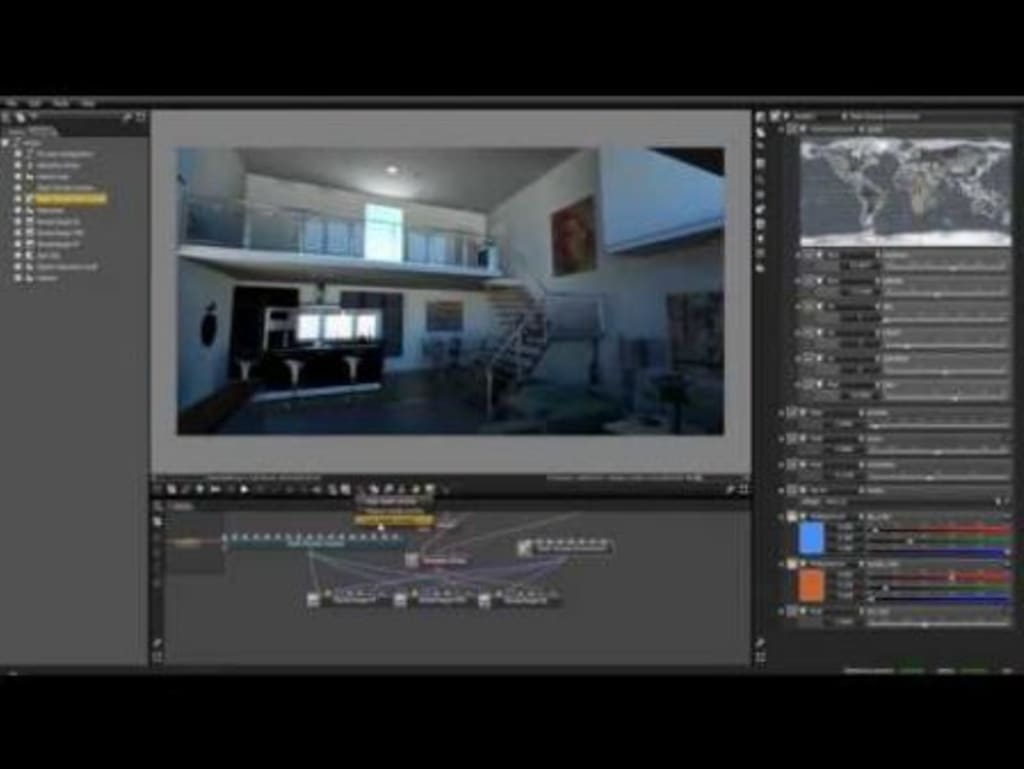
Task: Click the layers icon at the top-left panel corner
Action: (7, 117)
